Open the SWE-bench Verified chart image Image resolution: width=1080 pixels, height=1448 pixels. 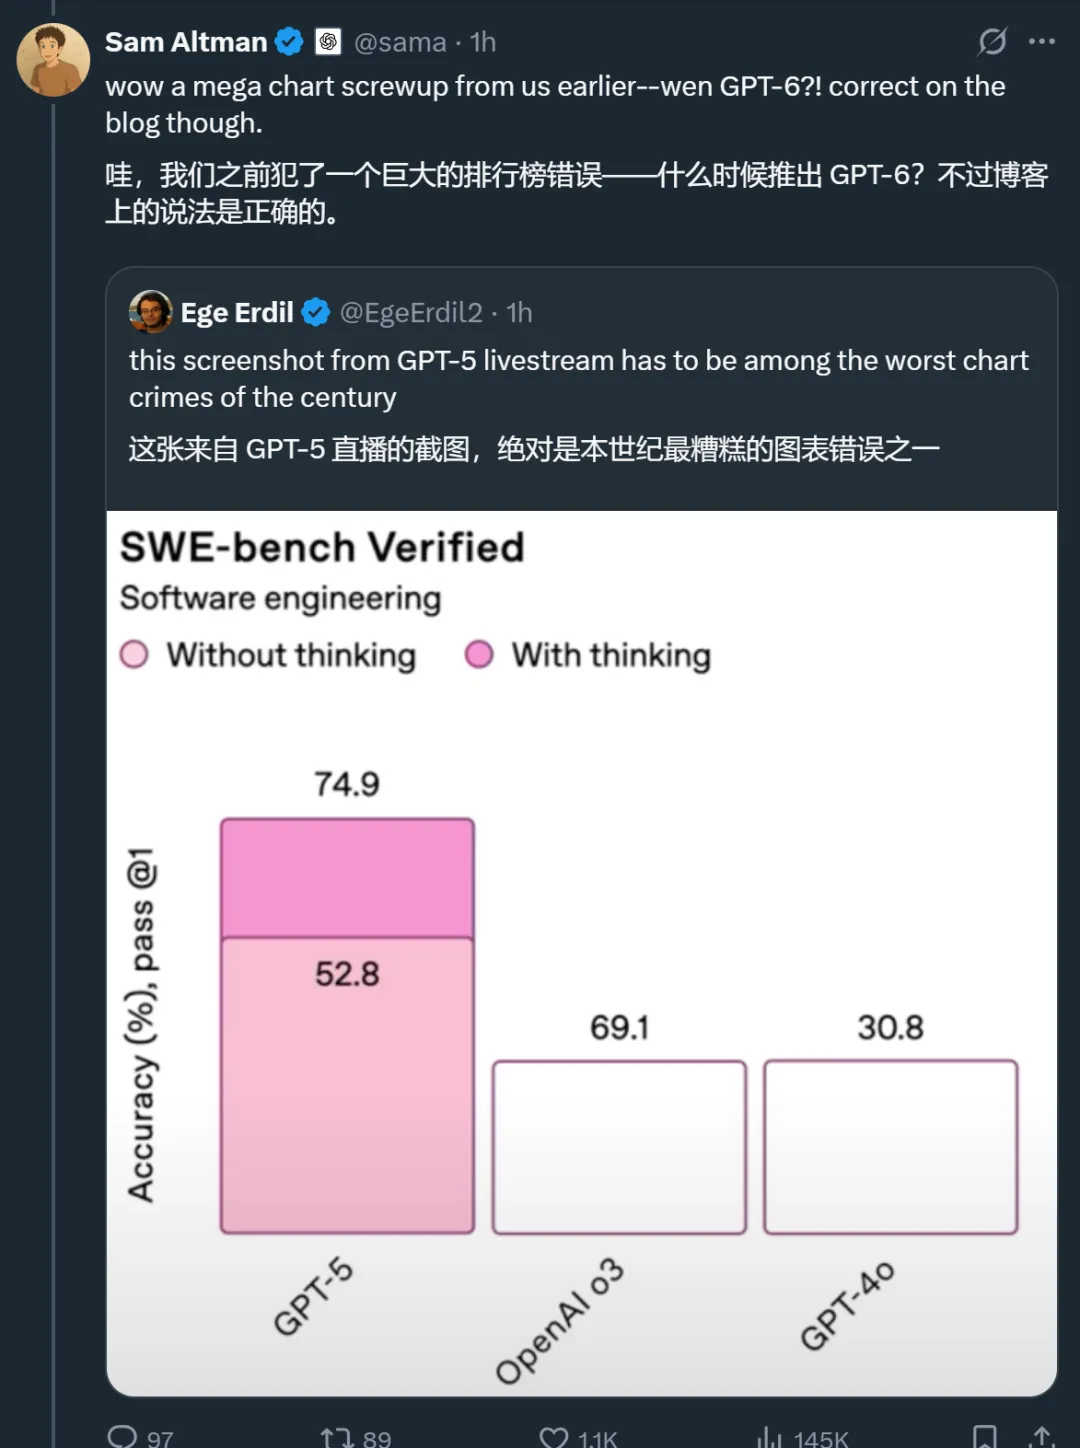coord(582,950)
